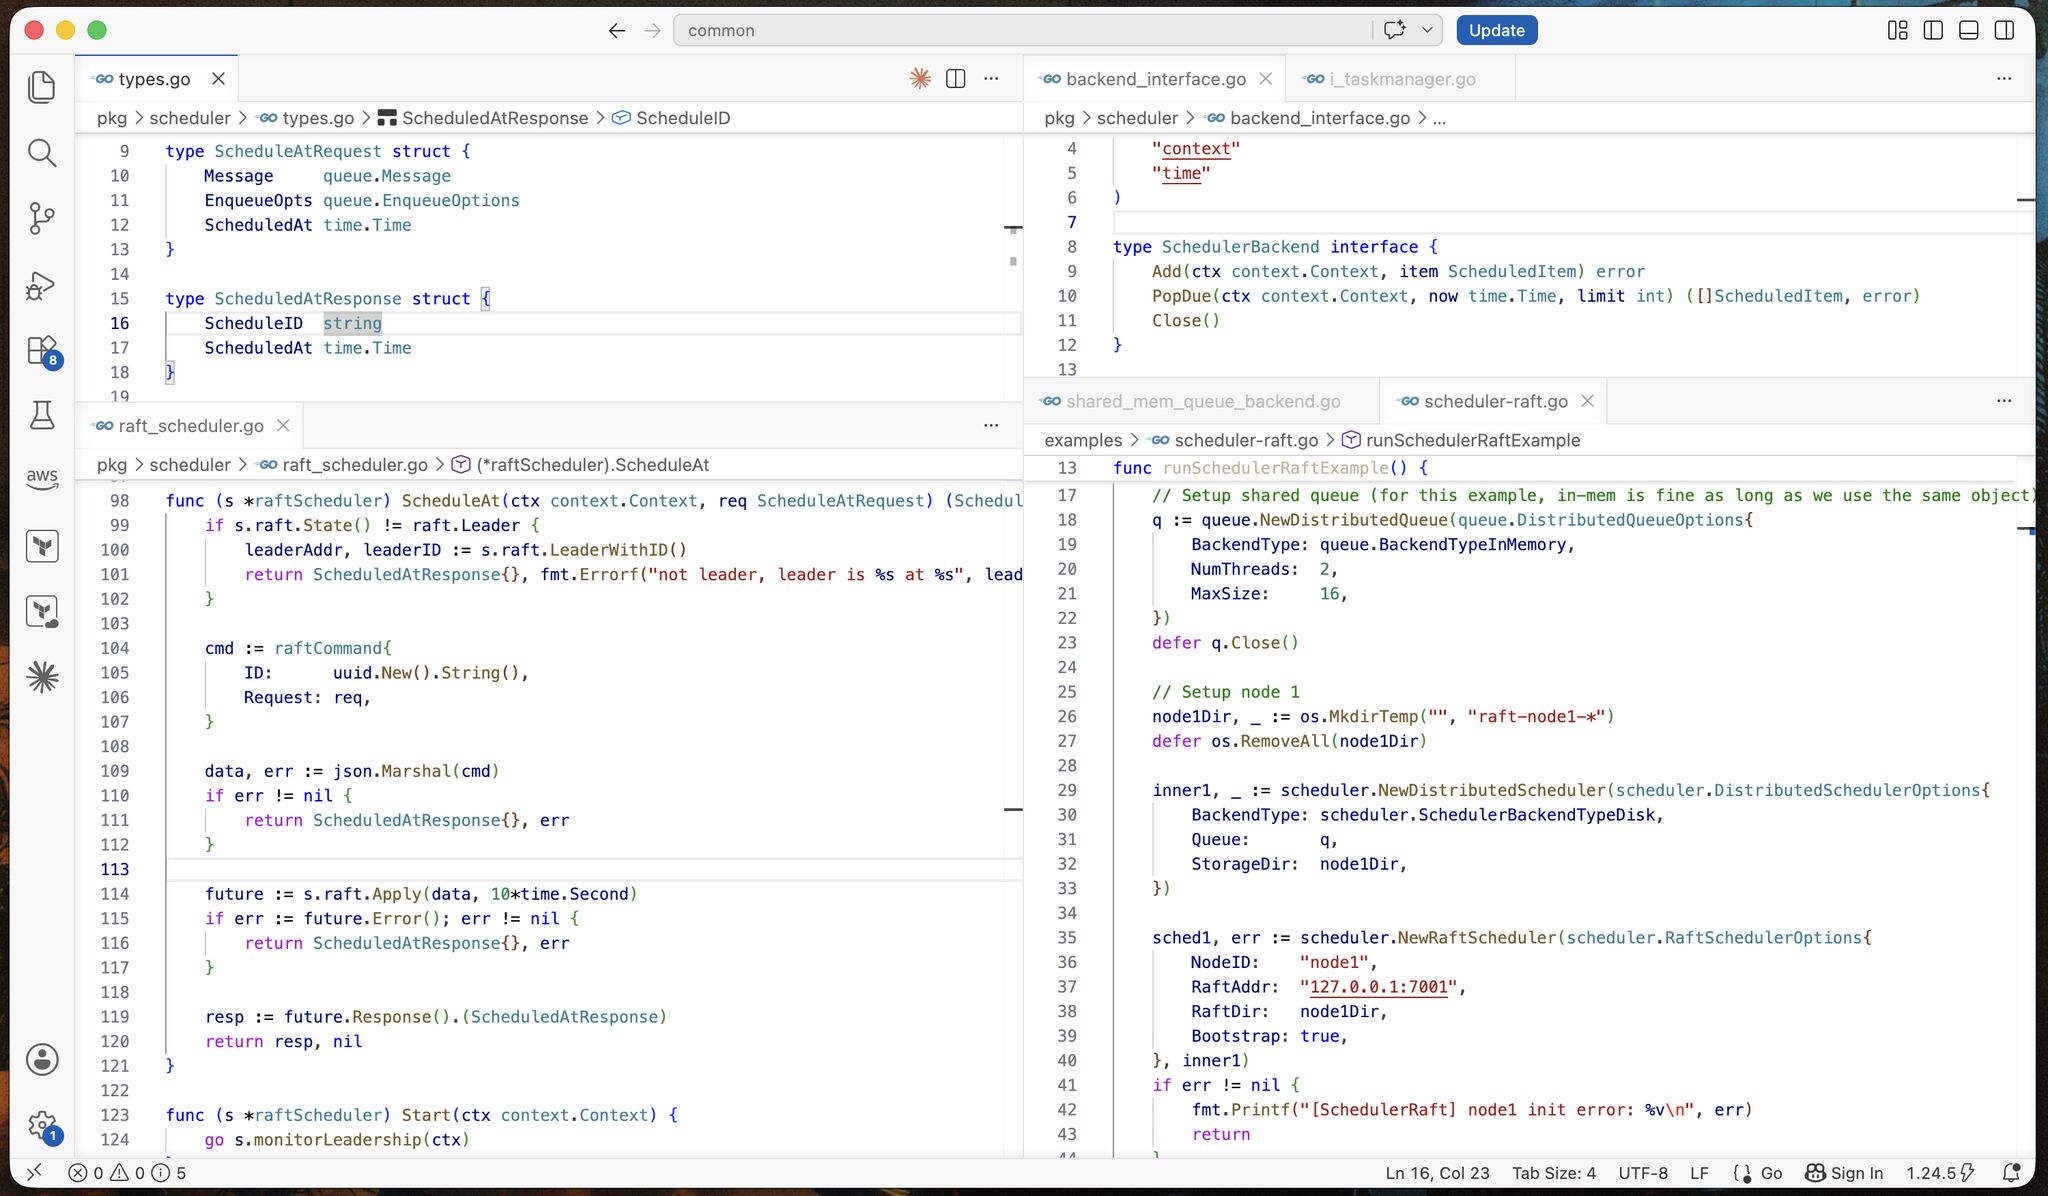Click Ln 16, Col 23 cursor position
The image size is (2048, 1196).
pos(1437,1173)
